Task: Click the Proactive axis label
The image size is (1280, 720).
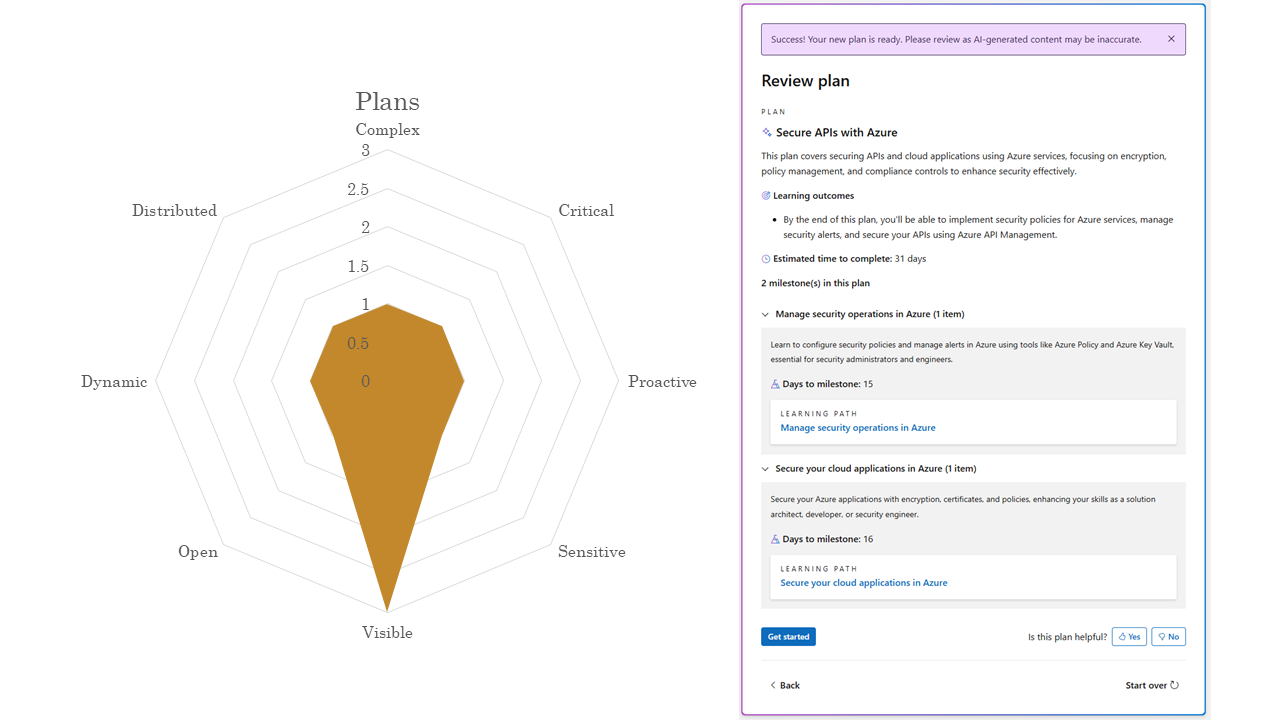Action: pyautogui.click(x=662, y=382)
